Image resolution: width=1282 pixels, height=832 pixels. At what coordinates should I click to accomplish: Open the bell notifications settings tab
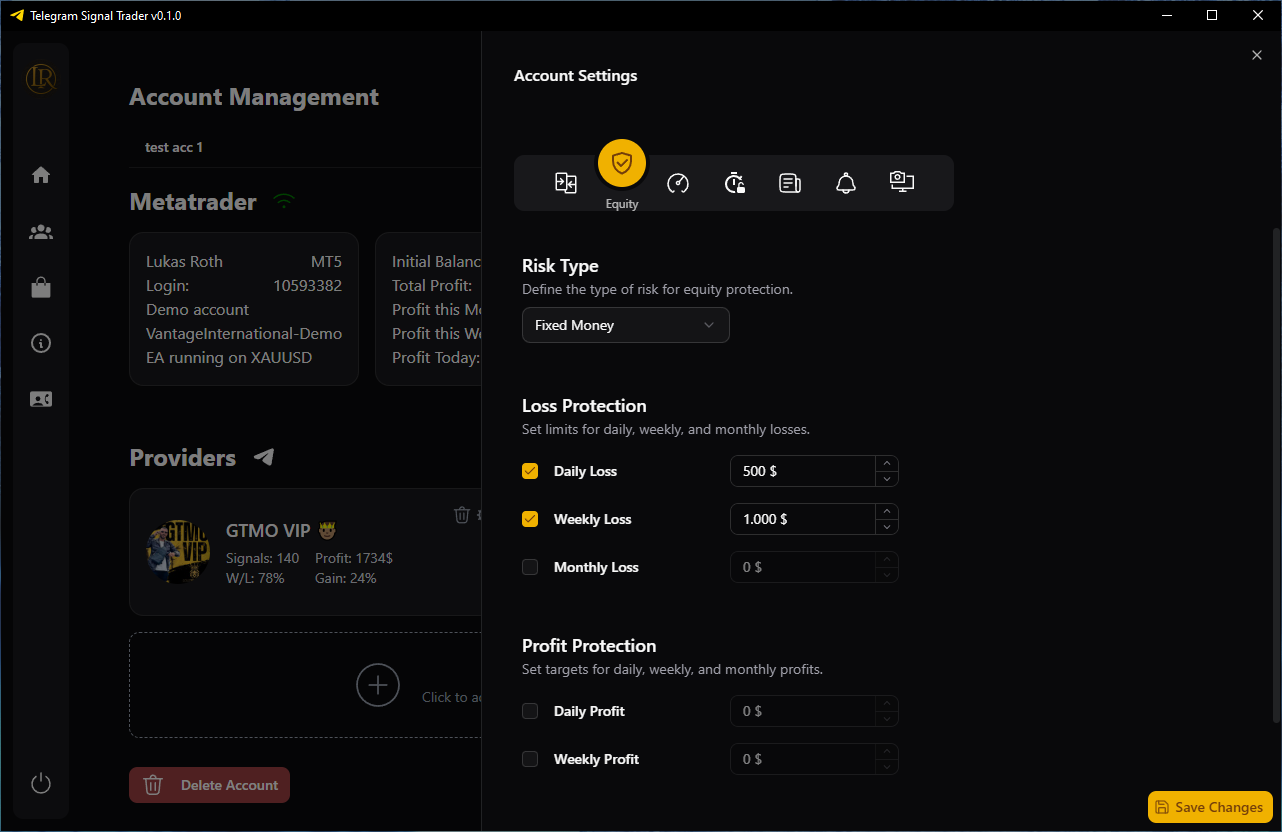point(846,183)
